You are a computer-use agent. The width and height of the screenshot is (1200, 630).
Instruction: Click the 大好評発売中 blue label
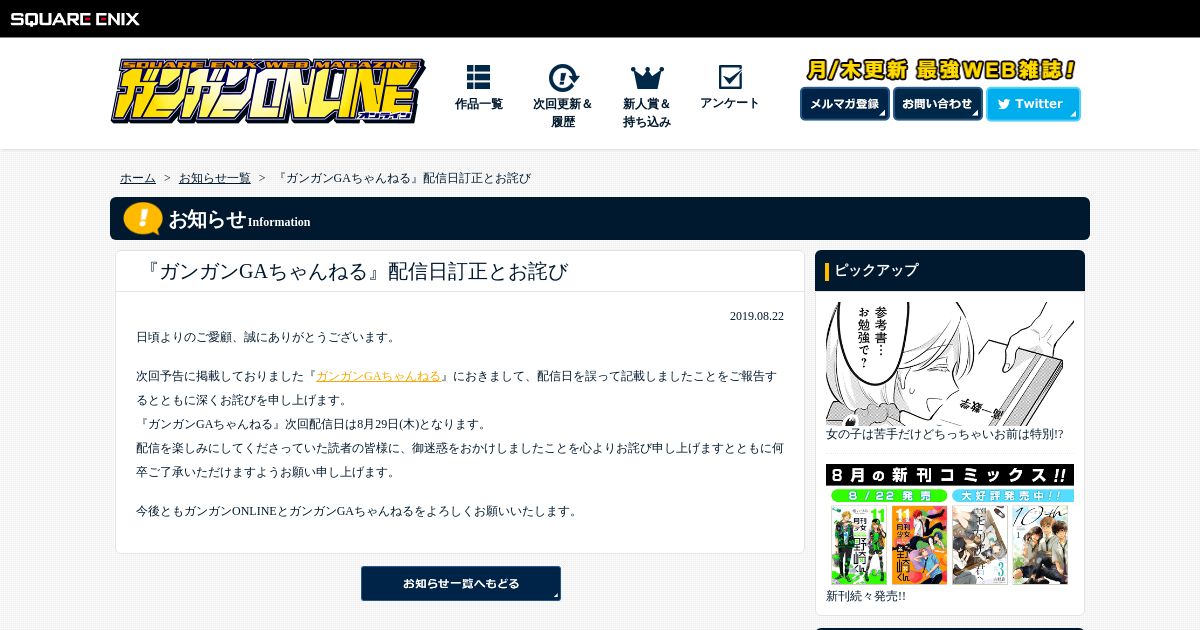point(1012,495)
